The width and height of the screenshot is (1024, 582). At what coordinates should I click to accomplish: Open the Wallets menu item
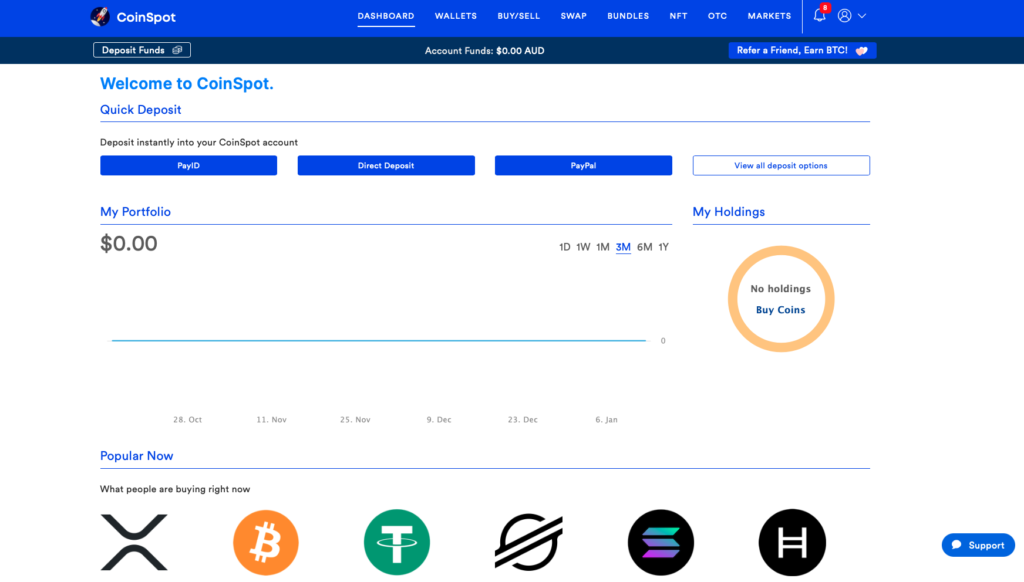(456, 16)
